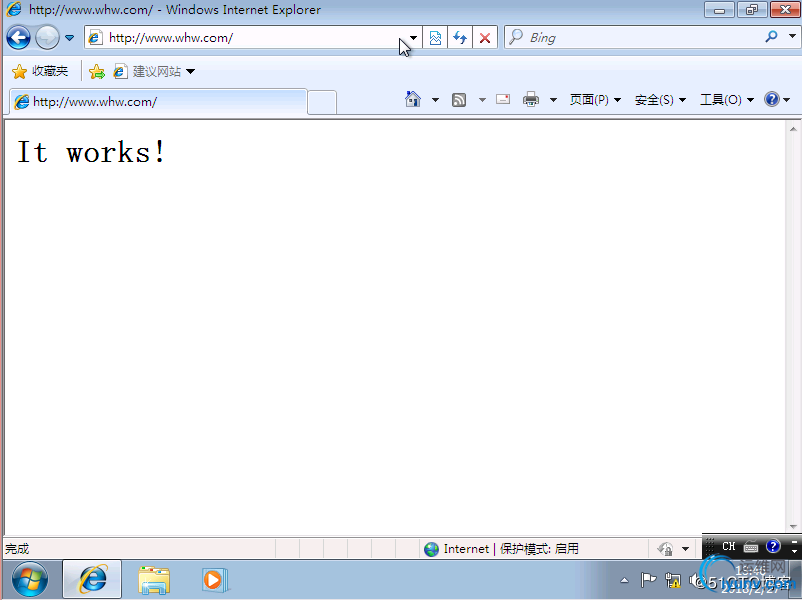Click the language bar keyboard icon

750,547
